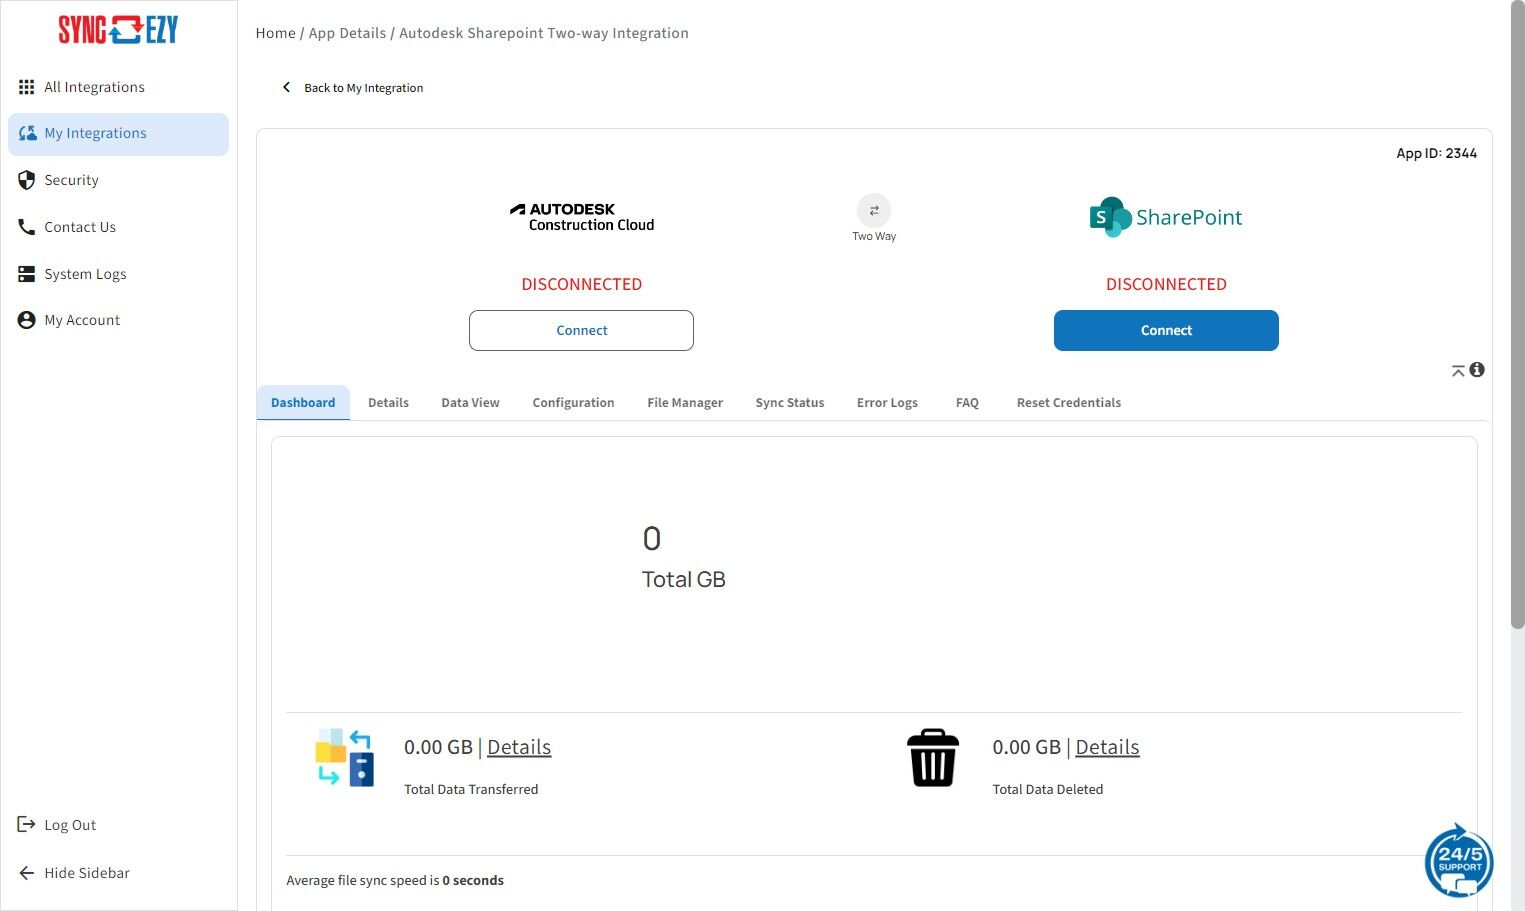Screen dimensions: 1525x911
Task: Click Back to My Integration link
Action: [364, 88]
